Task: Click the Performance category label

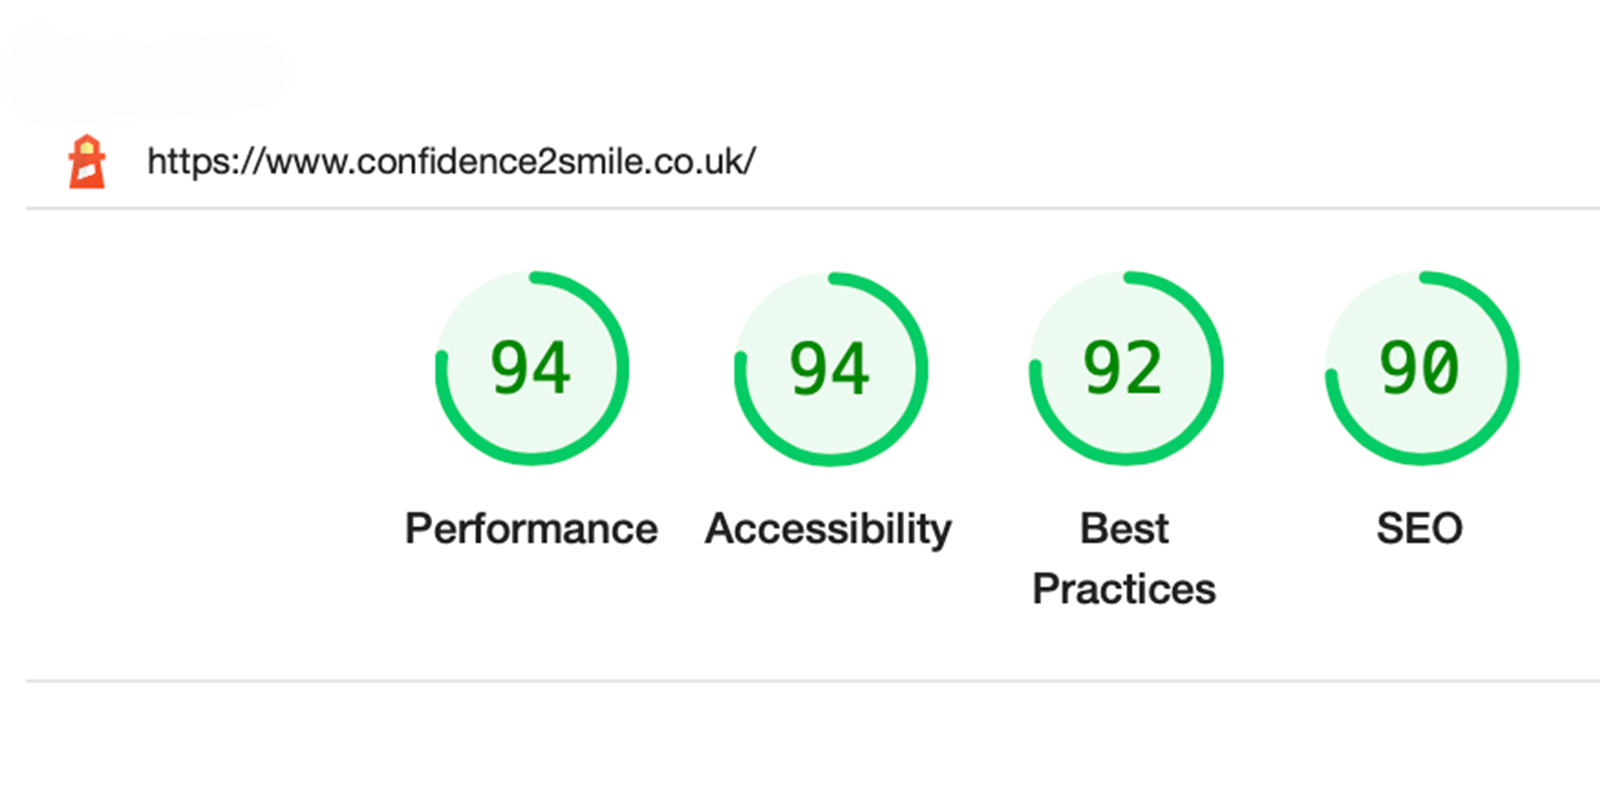Action: [x=531, y=529]
